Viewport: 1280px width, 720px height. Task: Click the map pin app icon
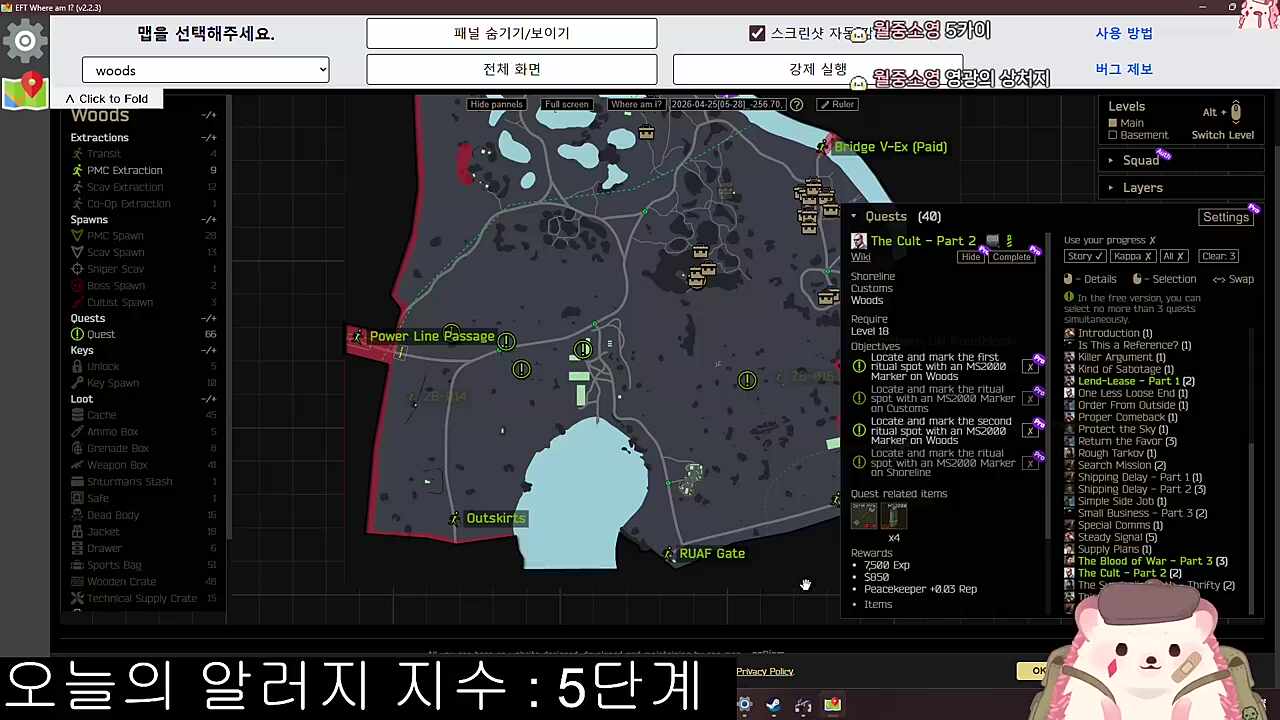coord(25,91)
